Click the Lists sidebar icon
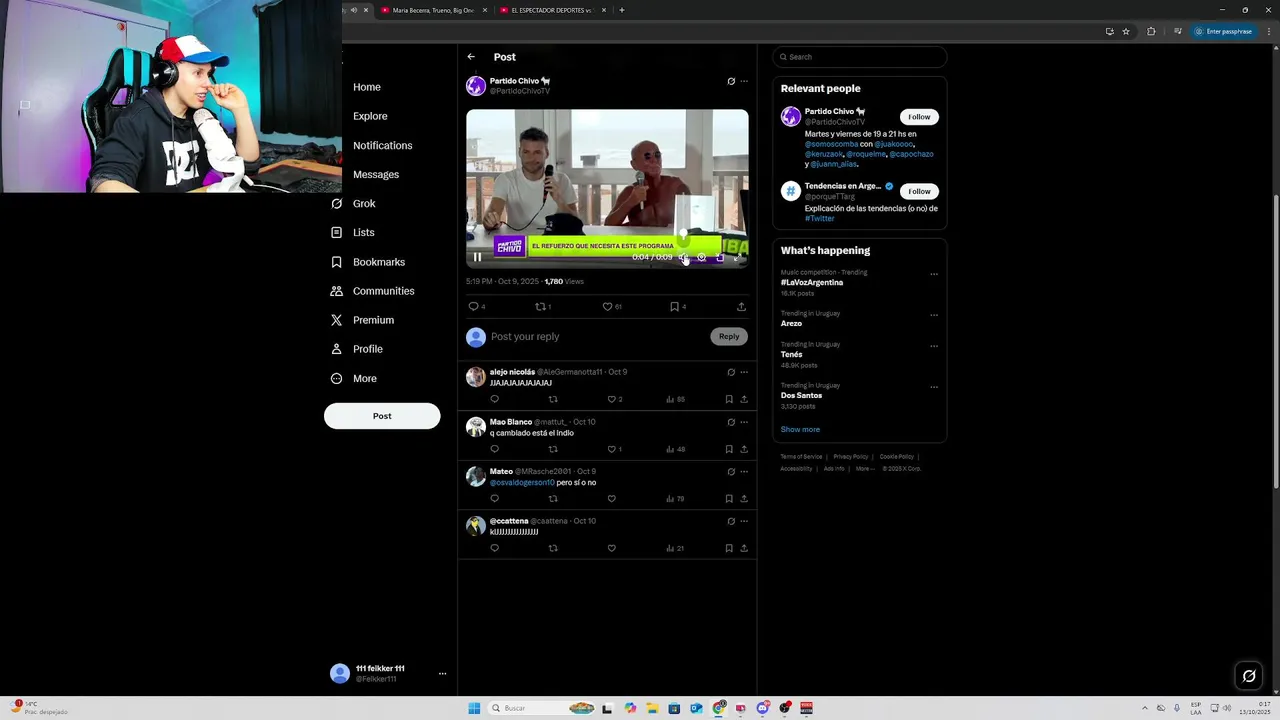Image resolution: width=1280 pixels, height=720 pixels. tap(336, 232)
